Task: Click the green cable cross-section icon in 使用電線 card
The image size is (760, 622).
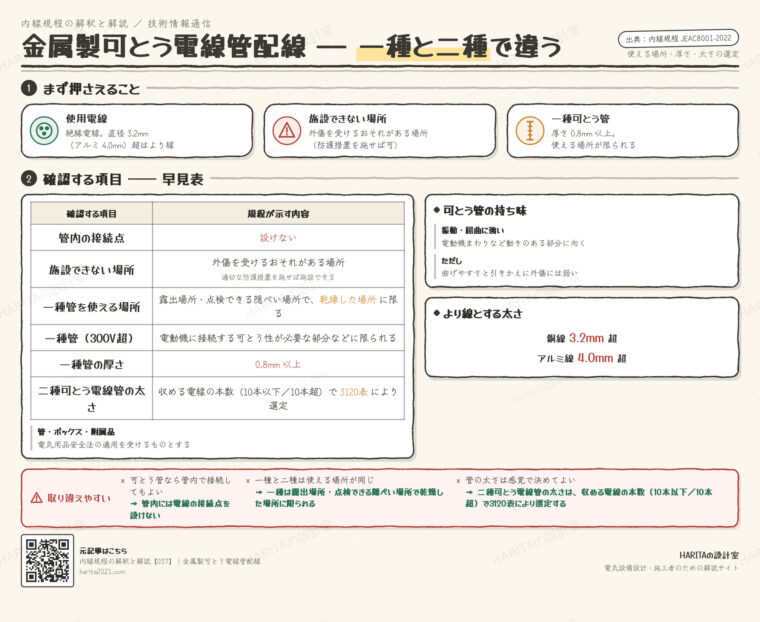Action: 44,130
